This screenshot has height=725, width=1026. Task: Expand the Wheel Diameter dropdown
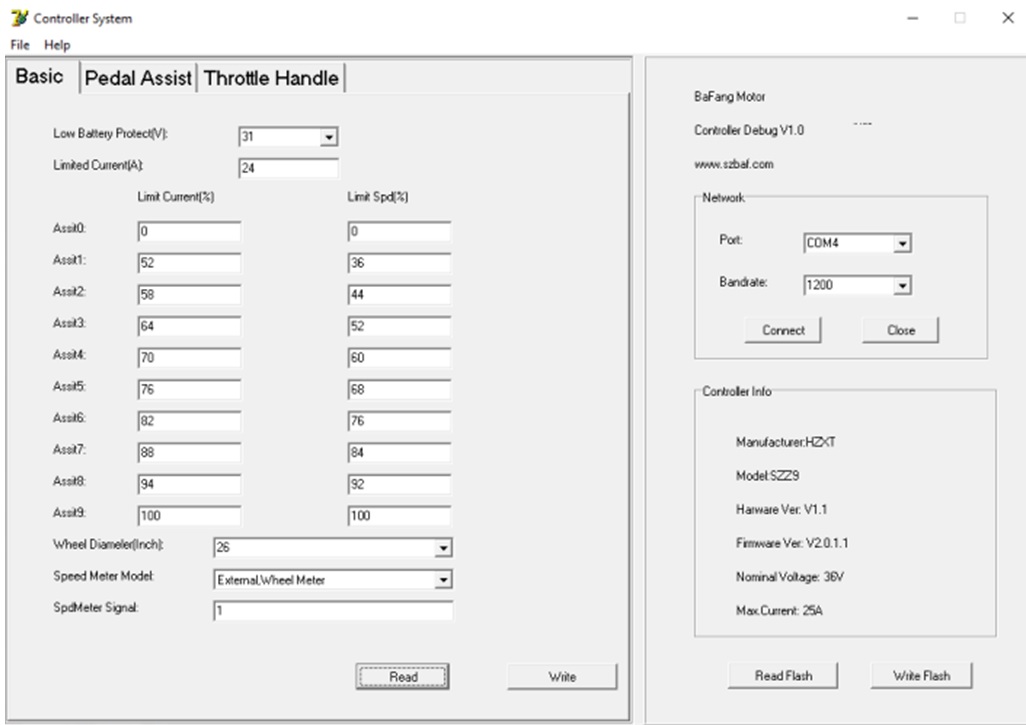[443, 548]
